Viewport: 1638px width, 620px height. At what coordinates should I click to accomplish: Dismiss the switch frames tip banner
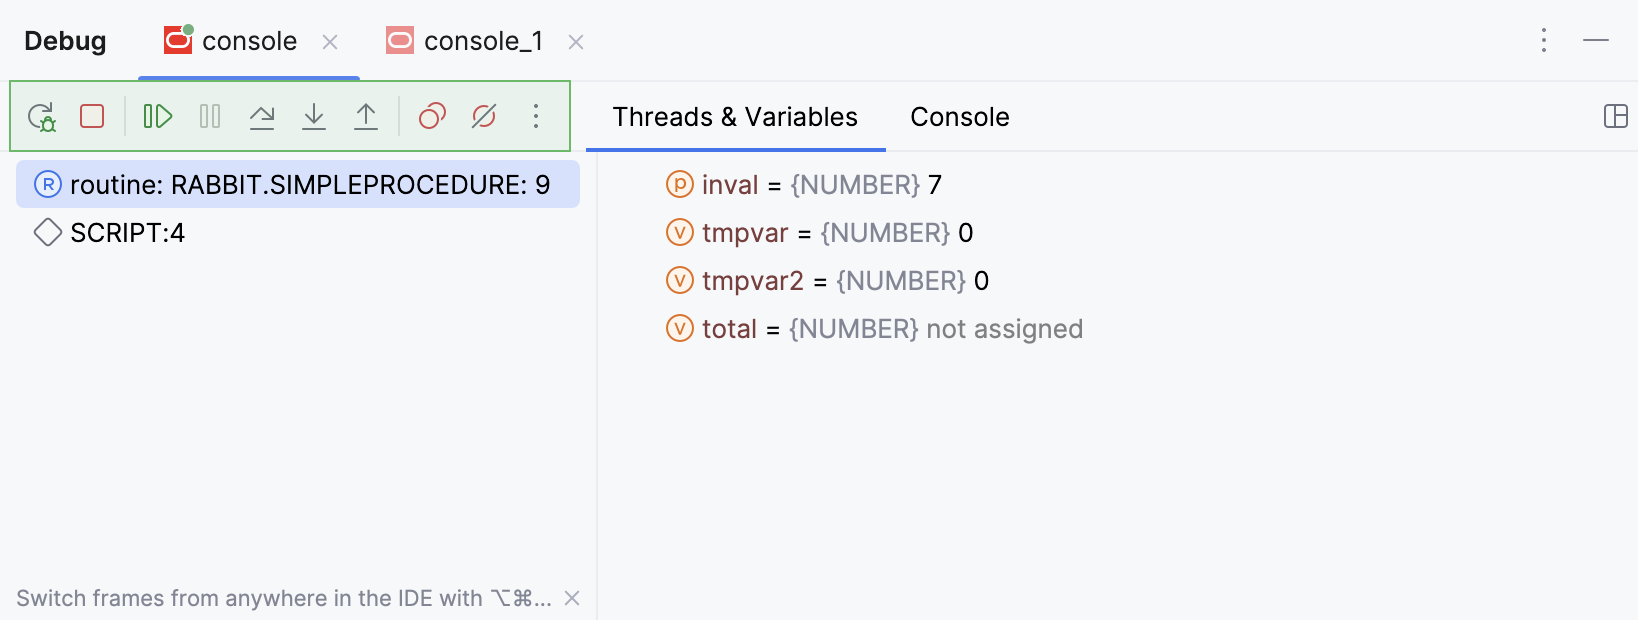571,598
